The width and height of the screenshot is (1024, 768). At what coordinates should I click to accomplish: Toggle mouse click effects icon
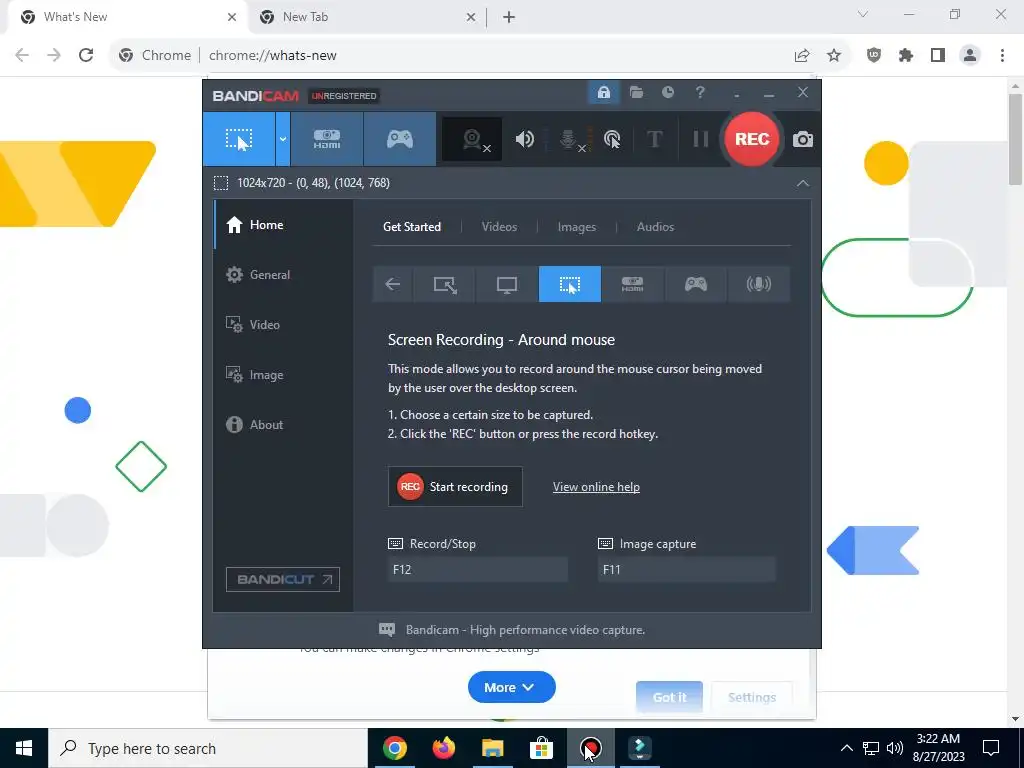[x=612, y=139]
